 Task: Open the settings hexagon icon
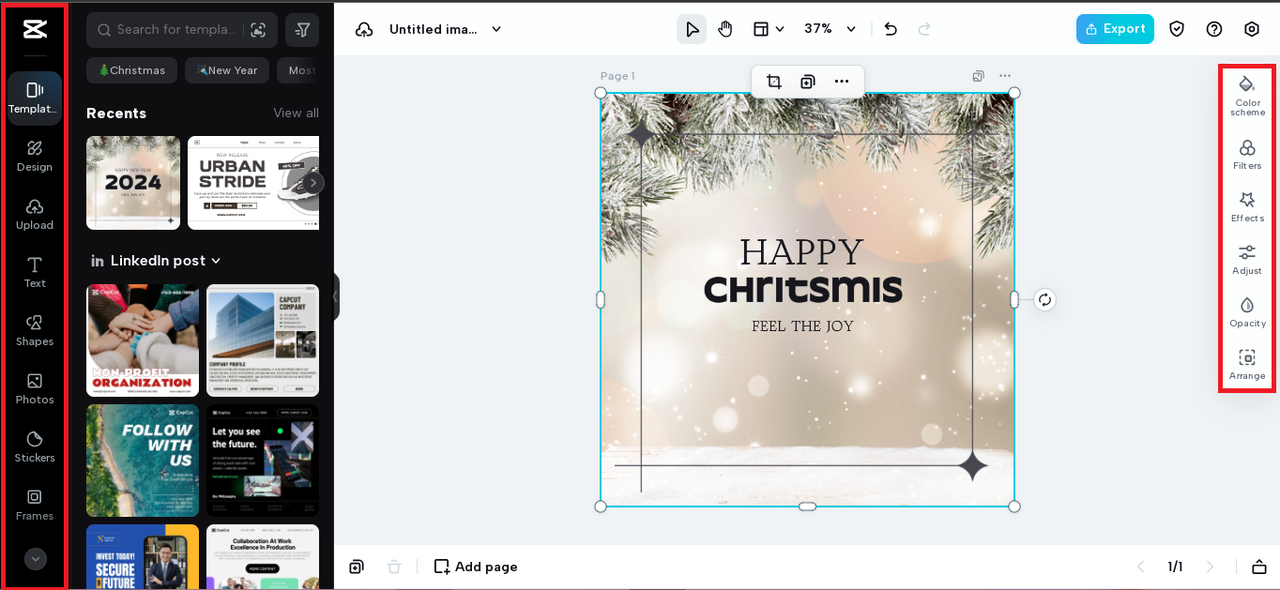click(x=1252, y=29)
